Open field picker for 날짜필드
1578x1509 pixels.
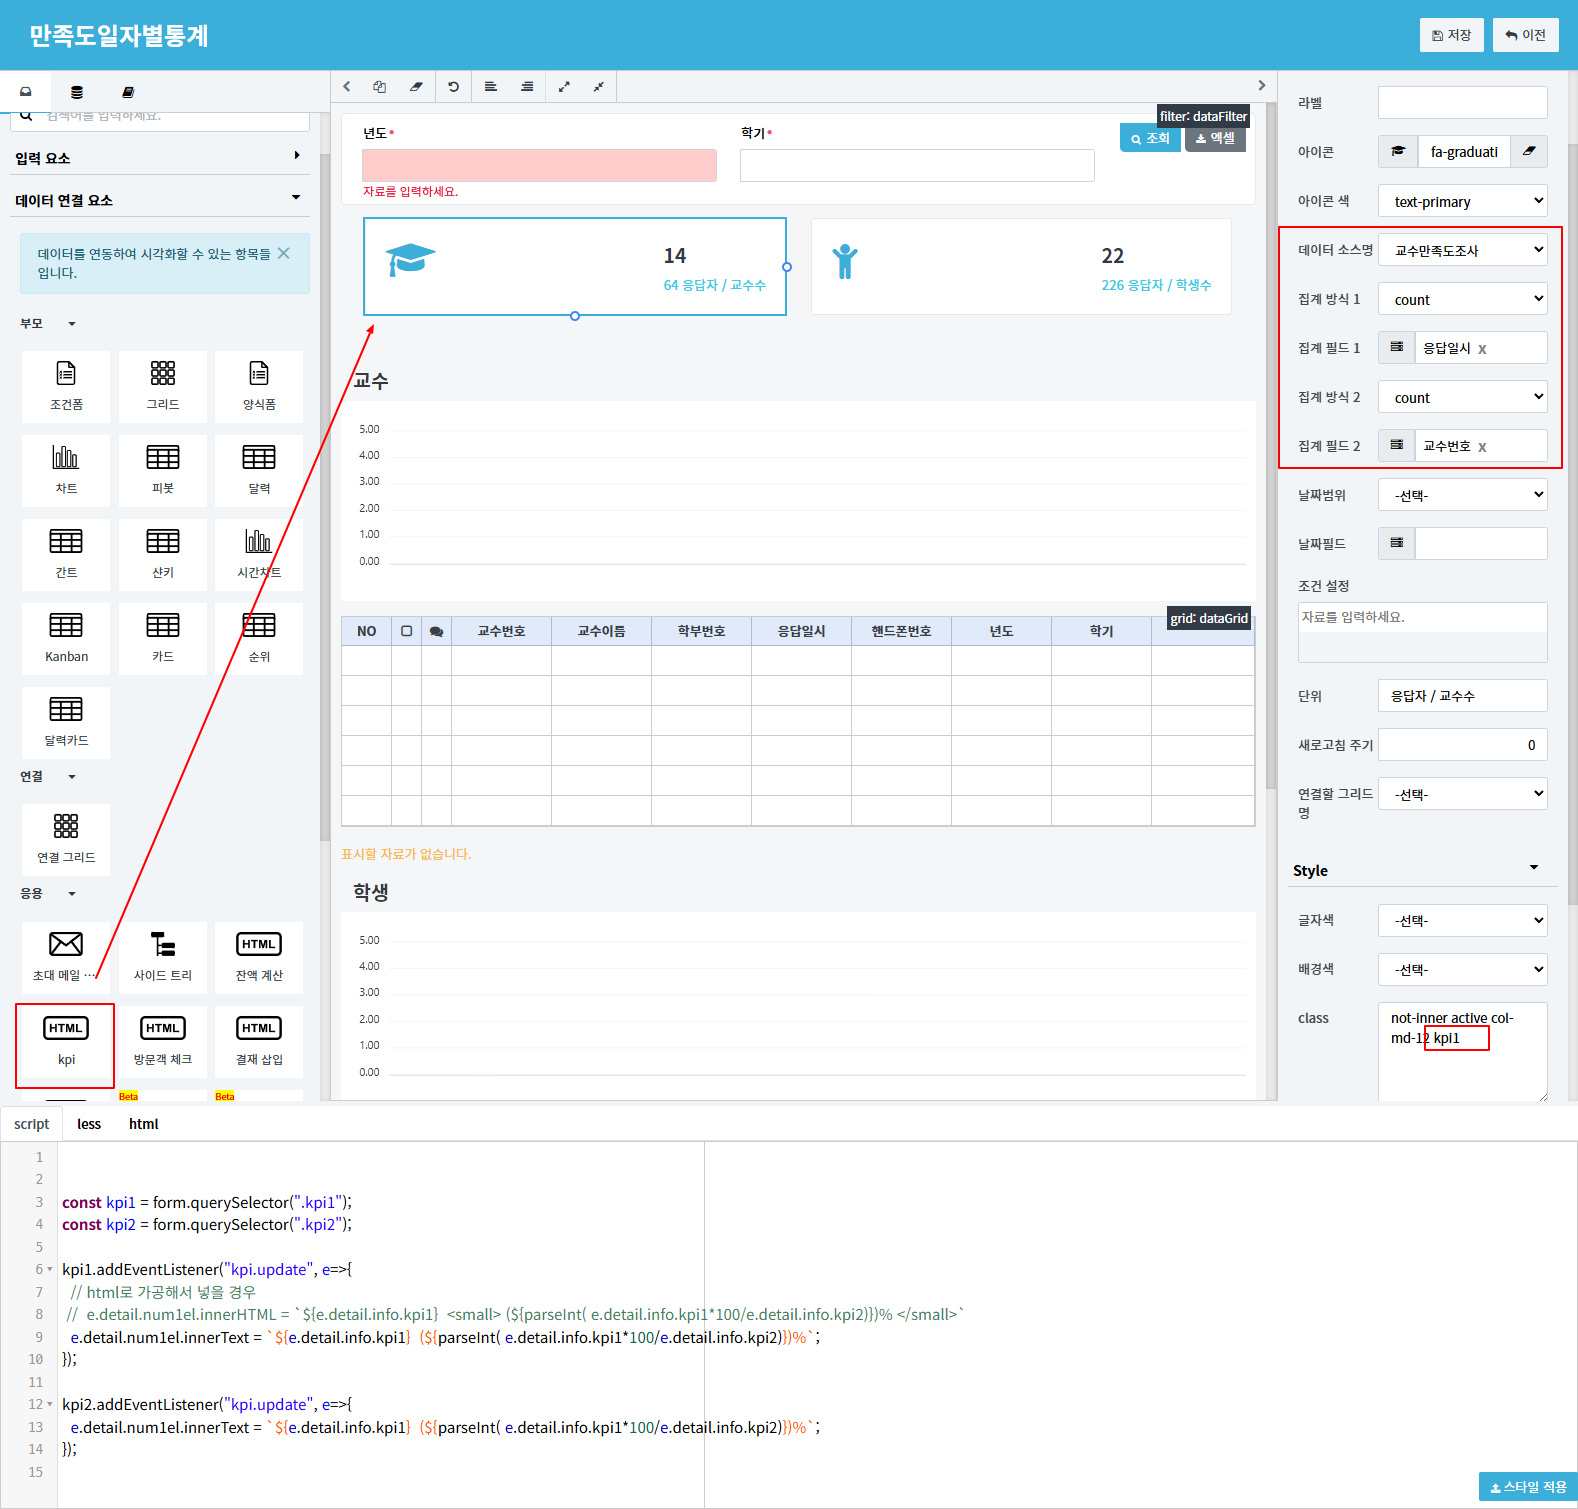pyautogui.click(x=1397, y=543)
